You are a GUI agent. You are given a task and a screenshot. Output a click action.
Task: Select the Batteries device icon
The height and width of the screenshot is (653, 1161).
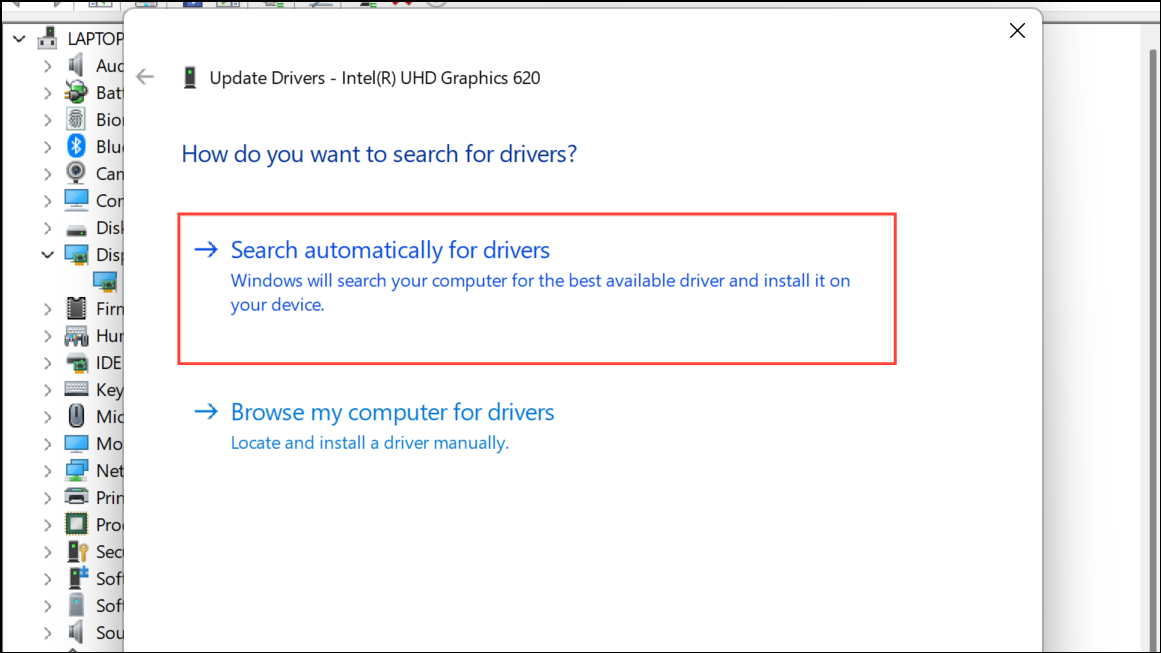point(76,93)
